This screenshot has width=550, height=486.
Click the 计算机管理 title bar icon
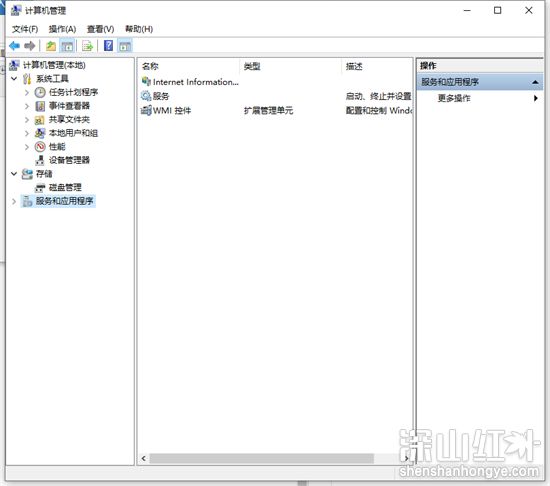(16, 11)
